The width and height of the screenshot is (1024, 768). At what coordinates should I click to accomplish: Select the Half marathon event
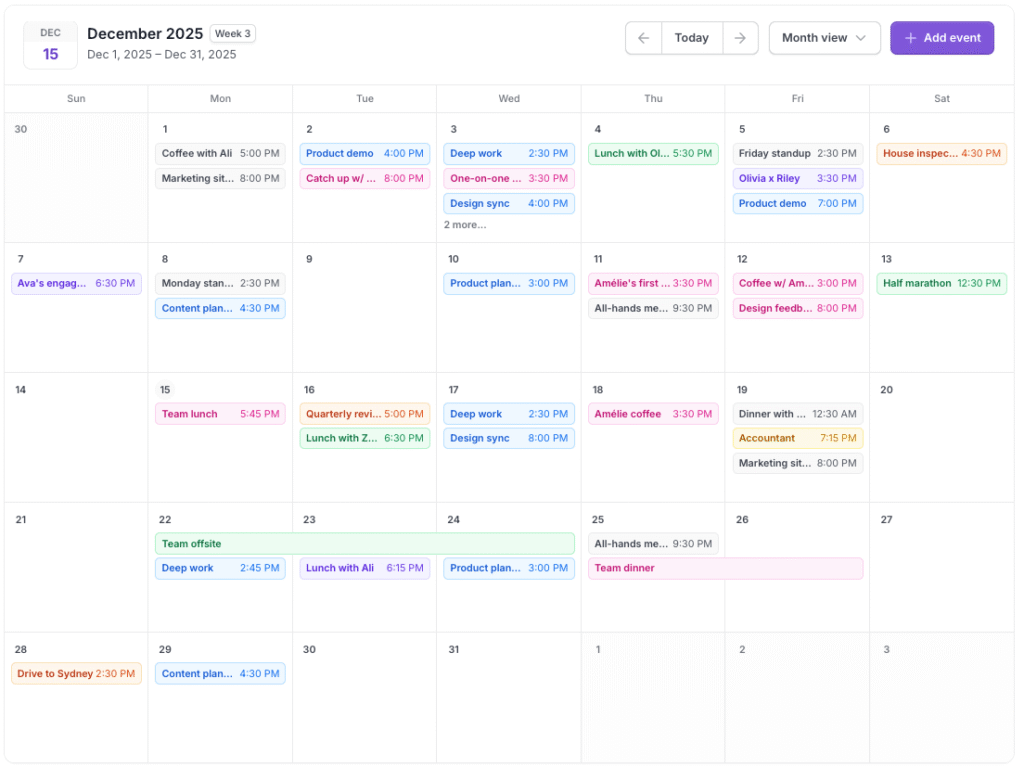coord(941,284)
